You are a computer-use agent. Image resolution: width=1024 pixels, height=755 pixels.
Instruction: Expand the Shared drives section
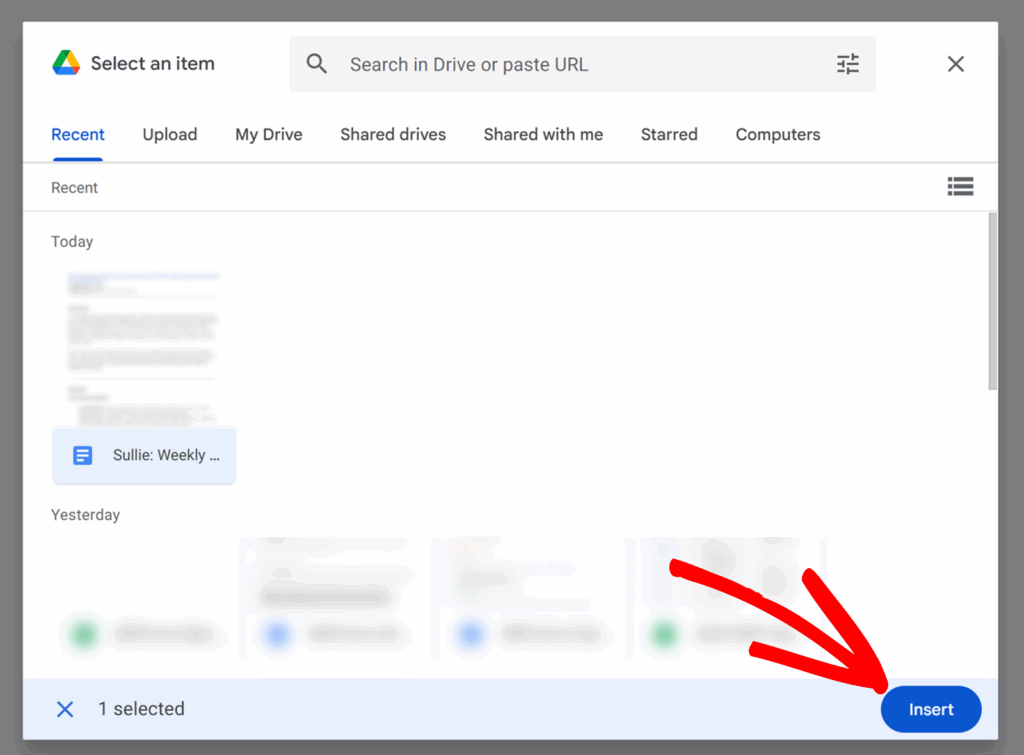[x=392, y=134]
